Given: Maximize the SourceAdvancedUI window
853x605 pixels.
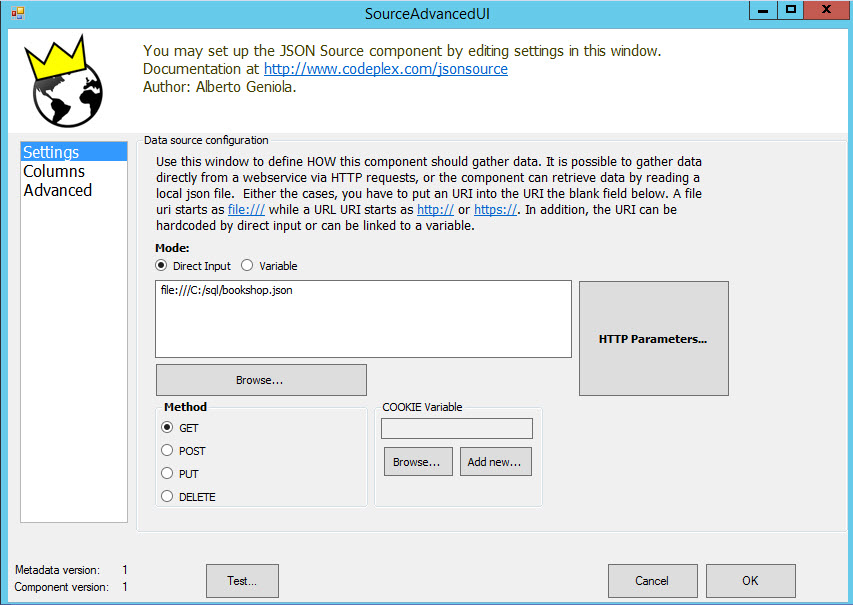Looking at the screenshot, I should [x=790, y=10].
